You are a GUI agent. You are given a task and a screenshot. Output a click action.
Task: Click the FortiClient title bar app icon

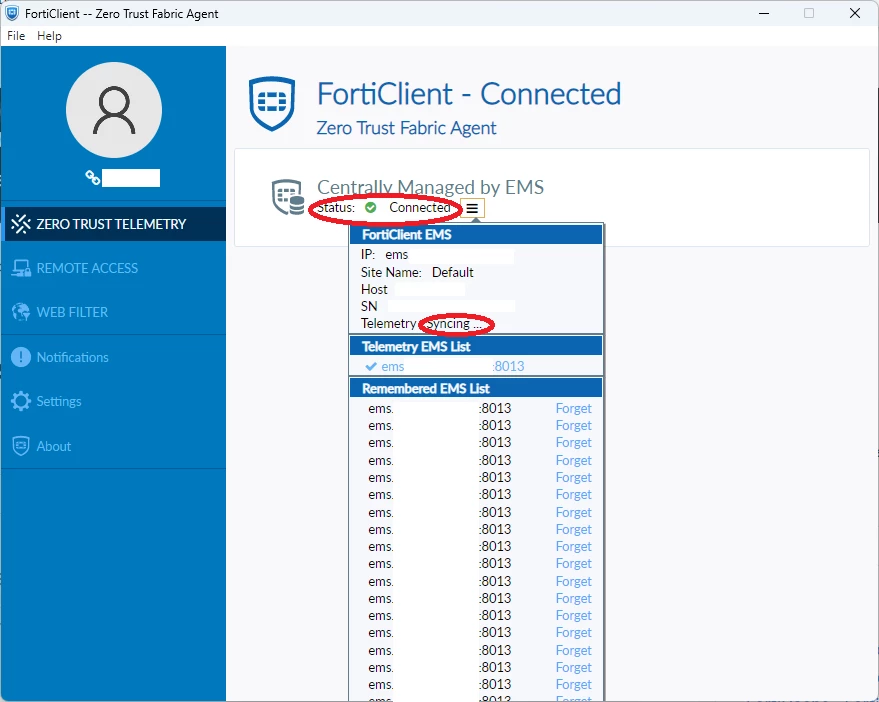(12, 13)
